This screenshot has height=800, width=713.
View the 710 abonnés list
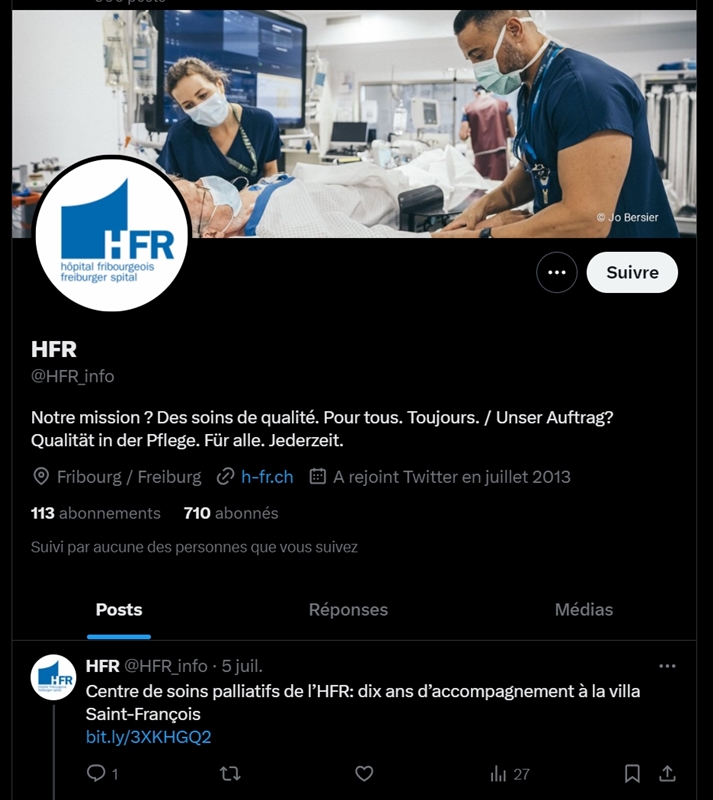click(231, 513)
